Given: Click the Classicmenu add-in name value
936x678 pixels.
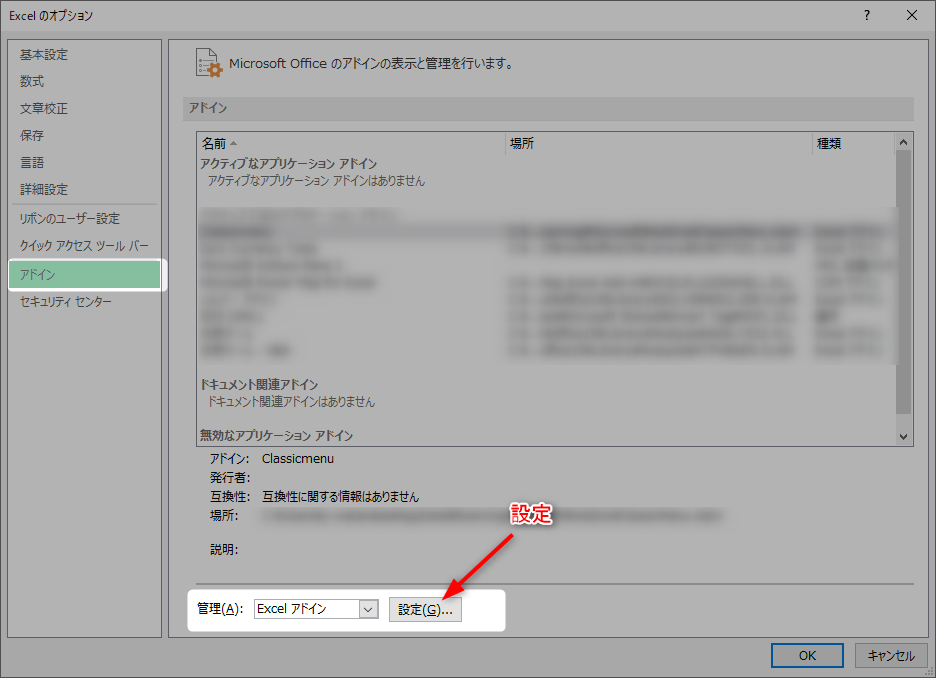Looking at the screenshot, I should (298, 458).
